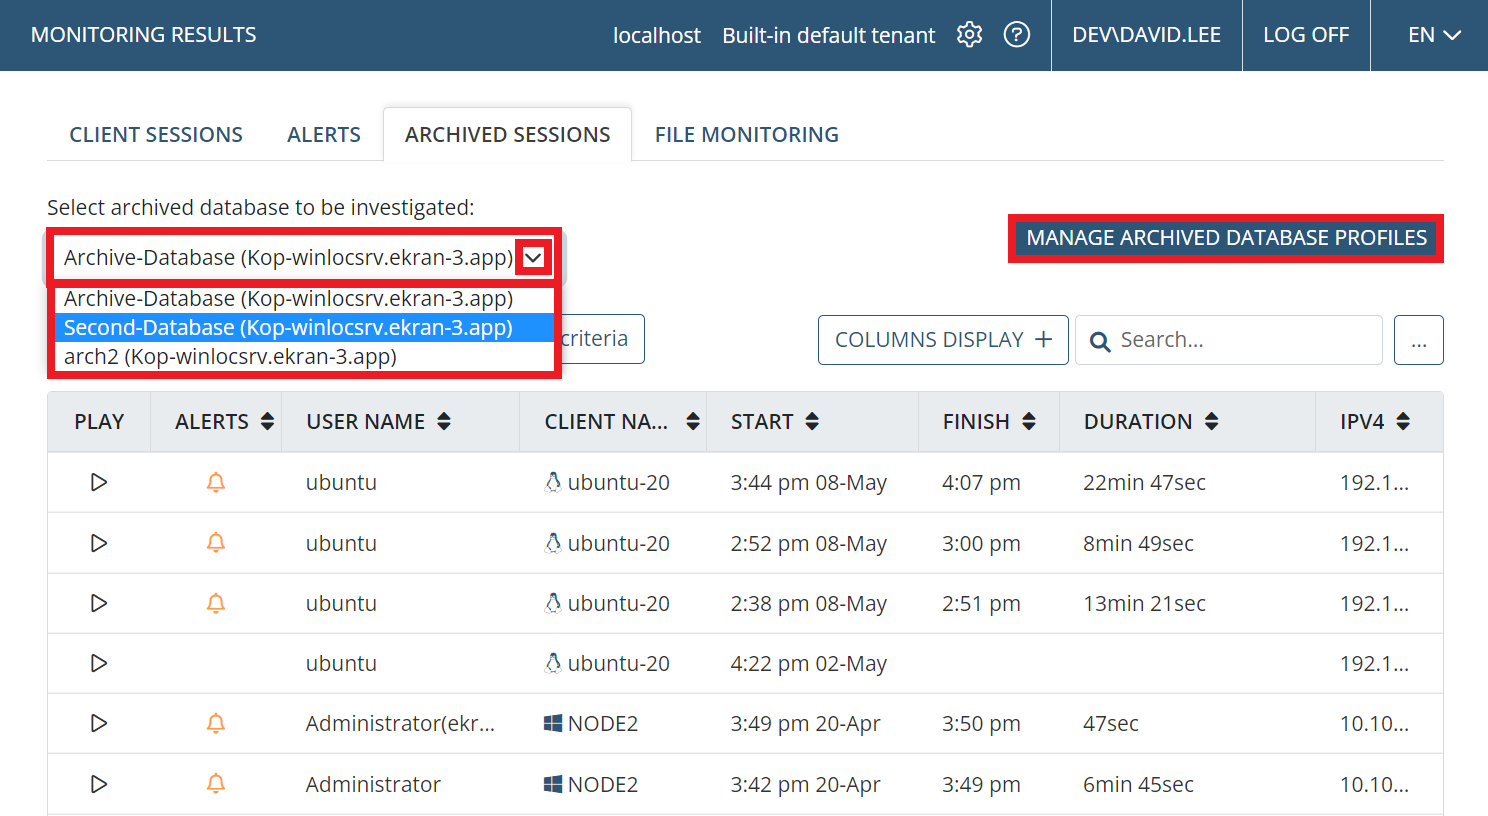Screen dimensions: 1488x816
Task: Choose arch2 database option
Action: (x=230, y=357)
